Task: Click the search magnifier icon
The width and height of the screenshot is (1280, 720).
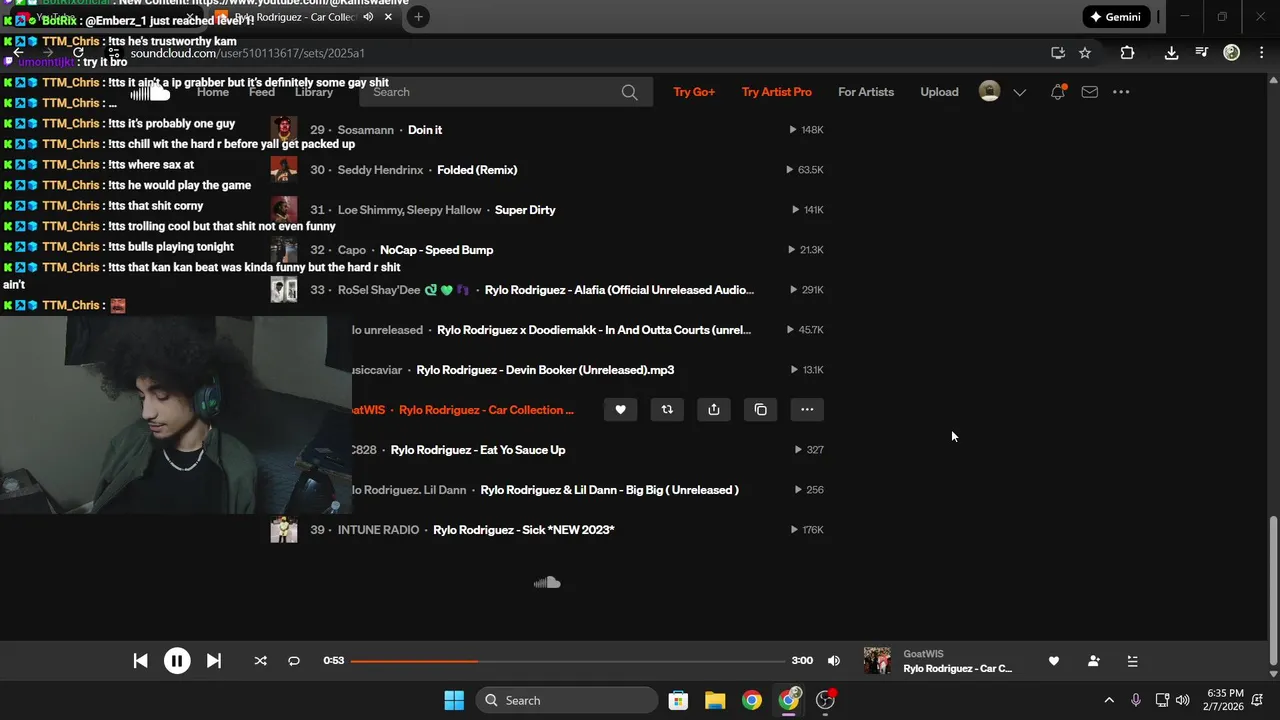Action: pos(629,92)
